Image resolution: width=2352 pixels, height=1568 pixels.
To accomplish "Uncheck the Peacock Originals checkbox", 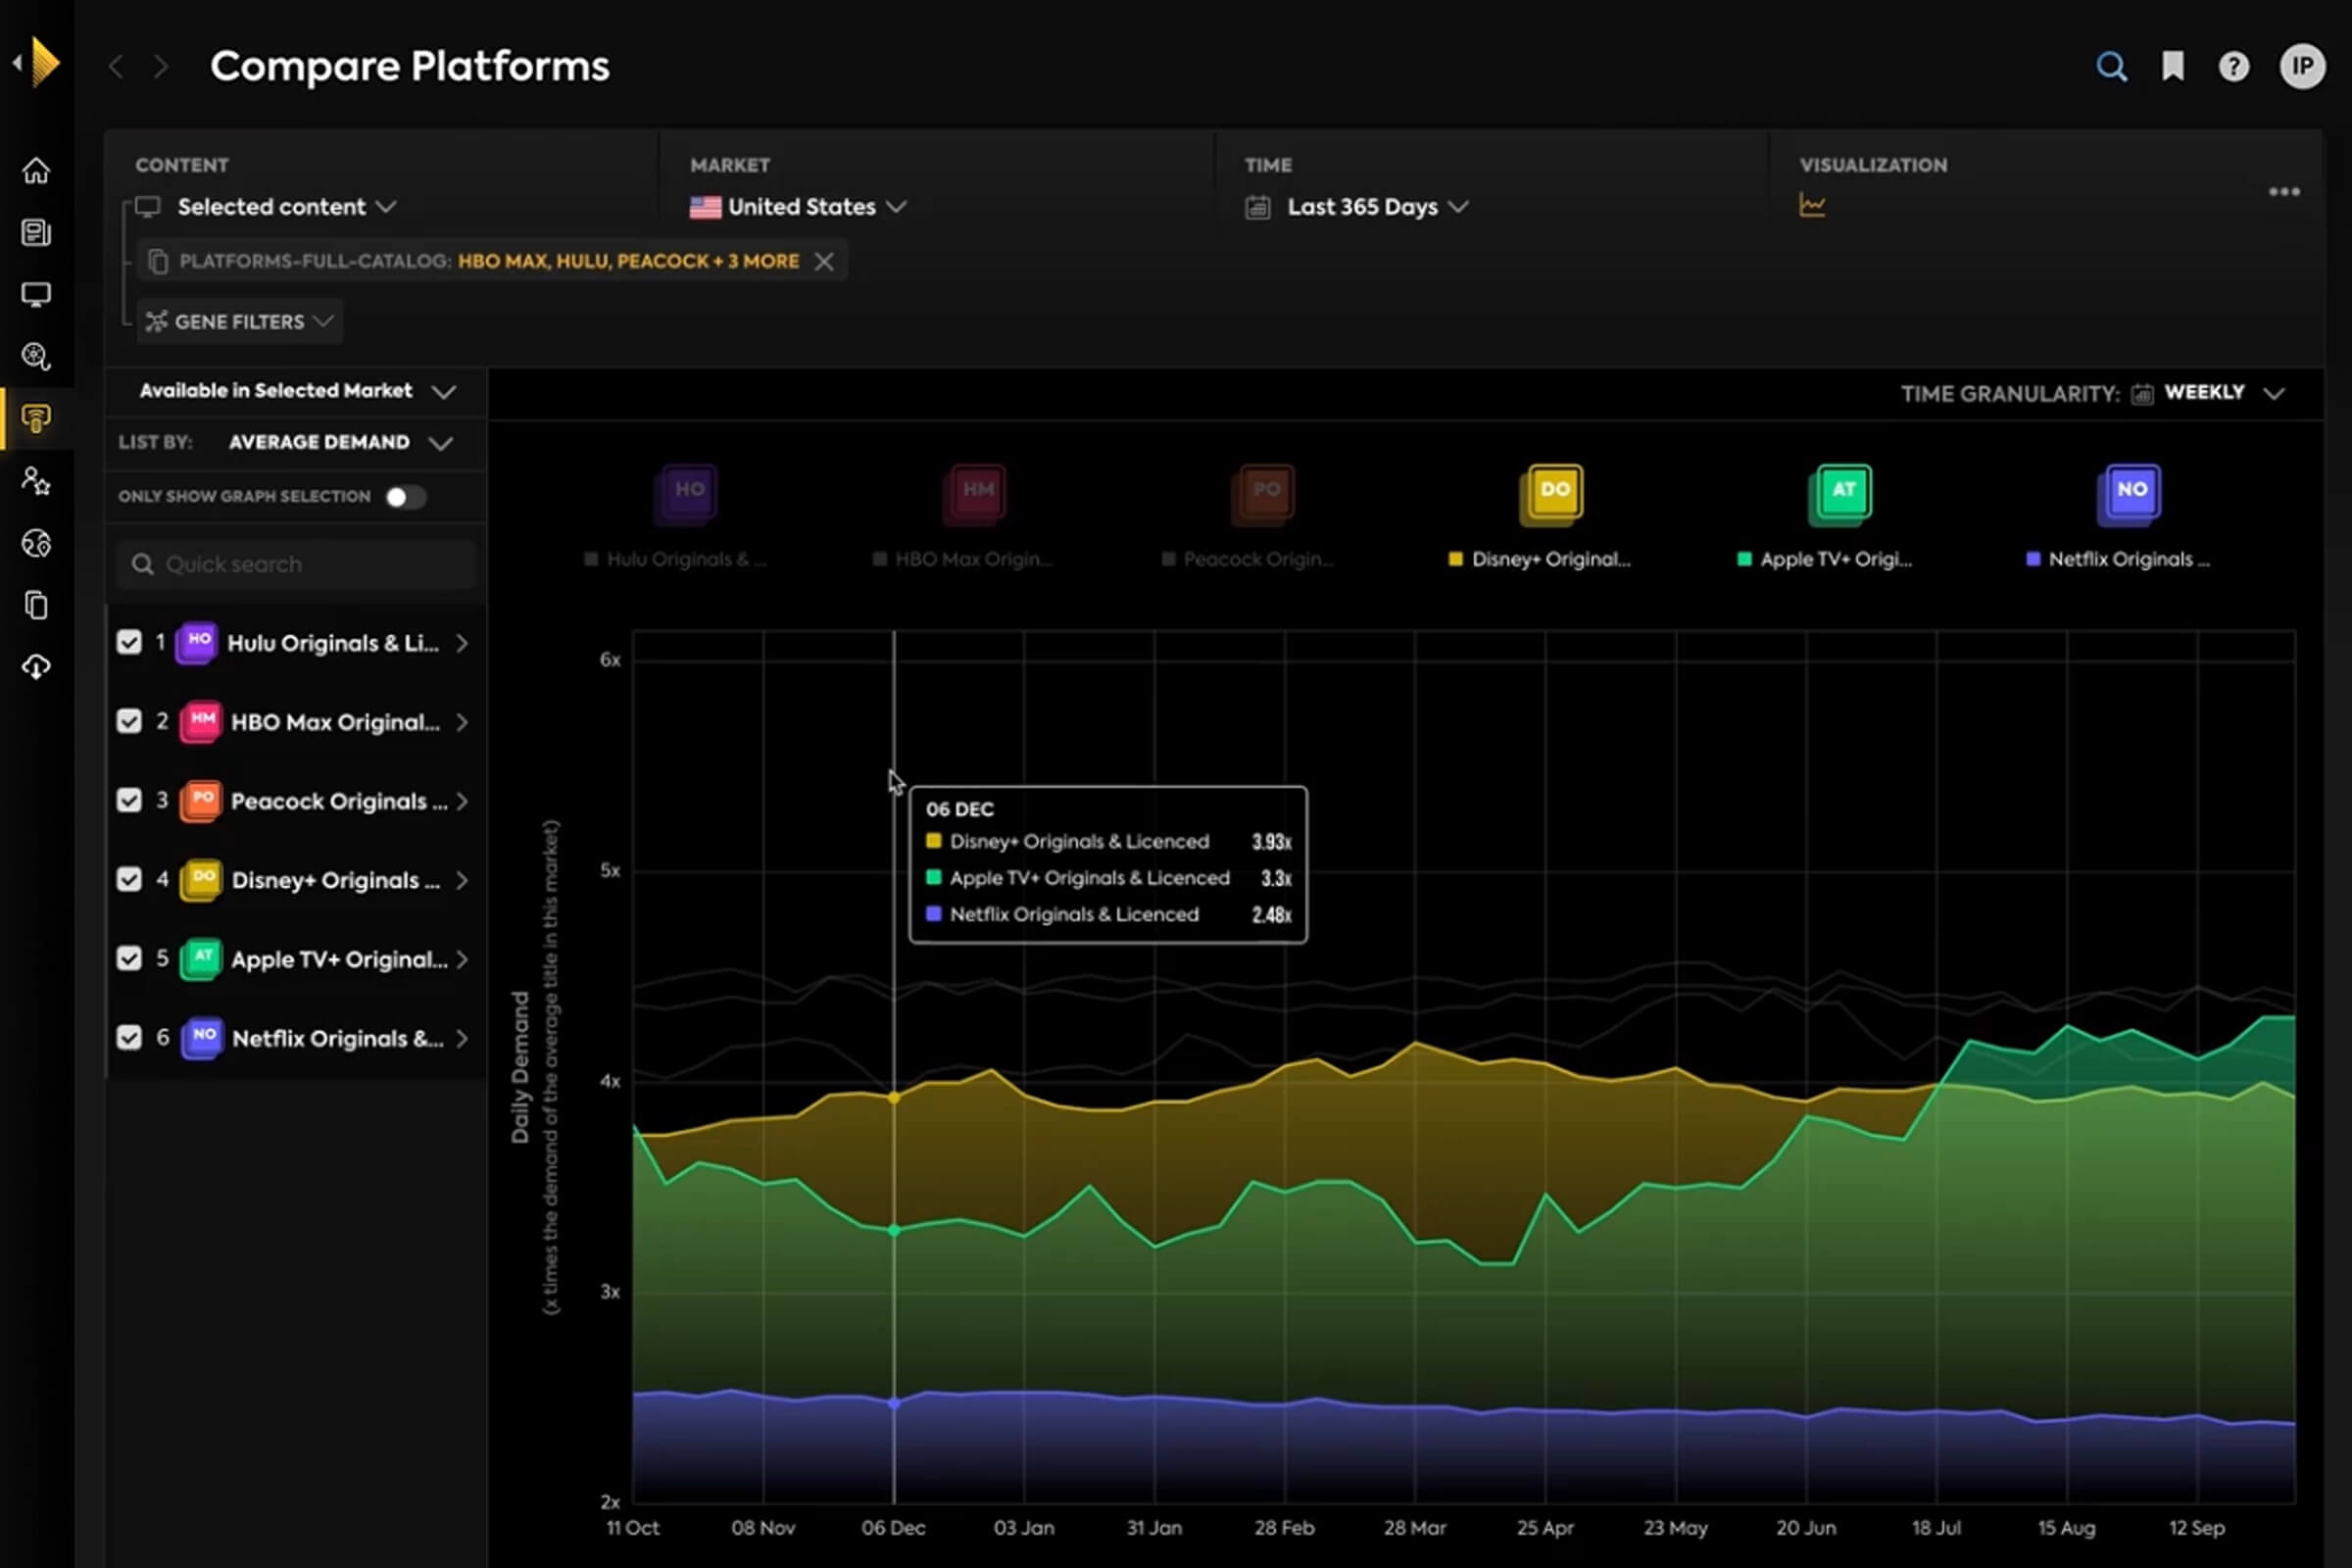I will coord(129,800).
